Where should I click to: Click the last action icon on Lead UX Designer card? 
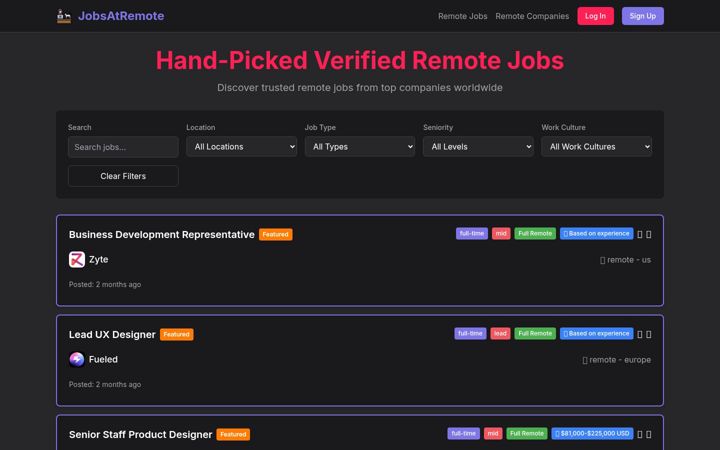648,334
